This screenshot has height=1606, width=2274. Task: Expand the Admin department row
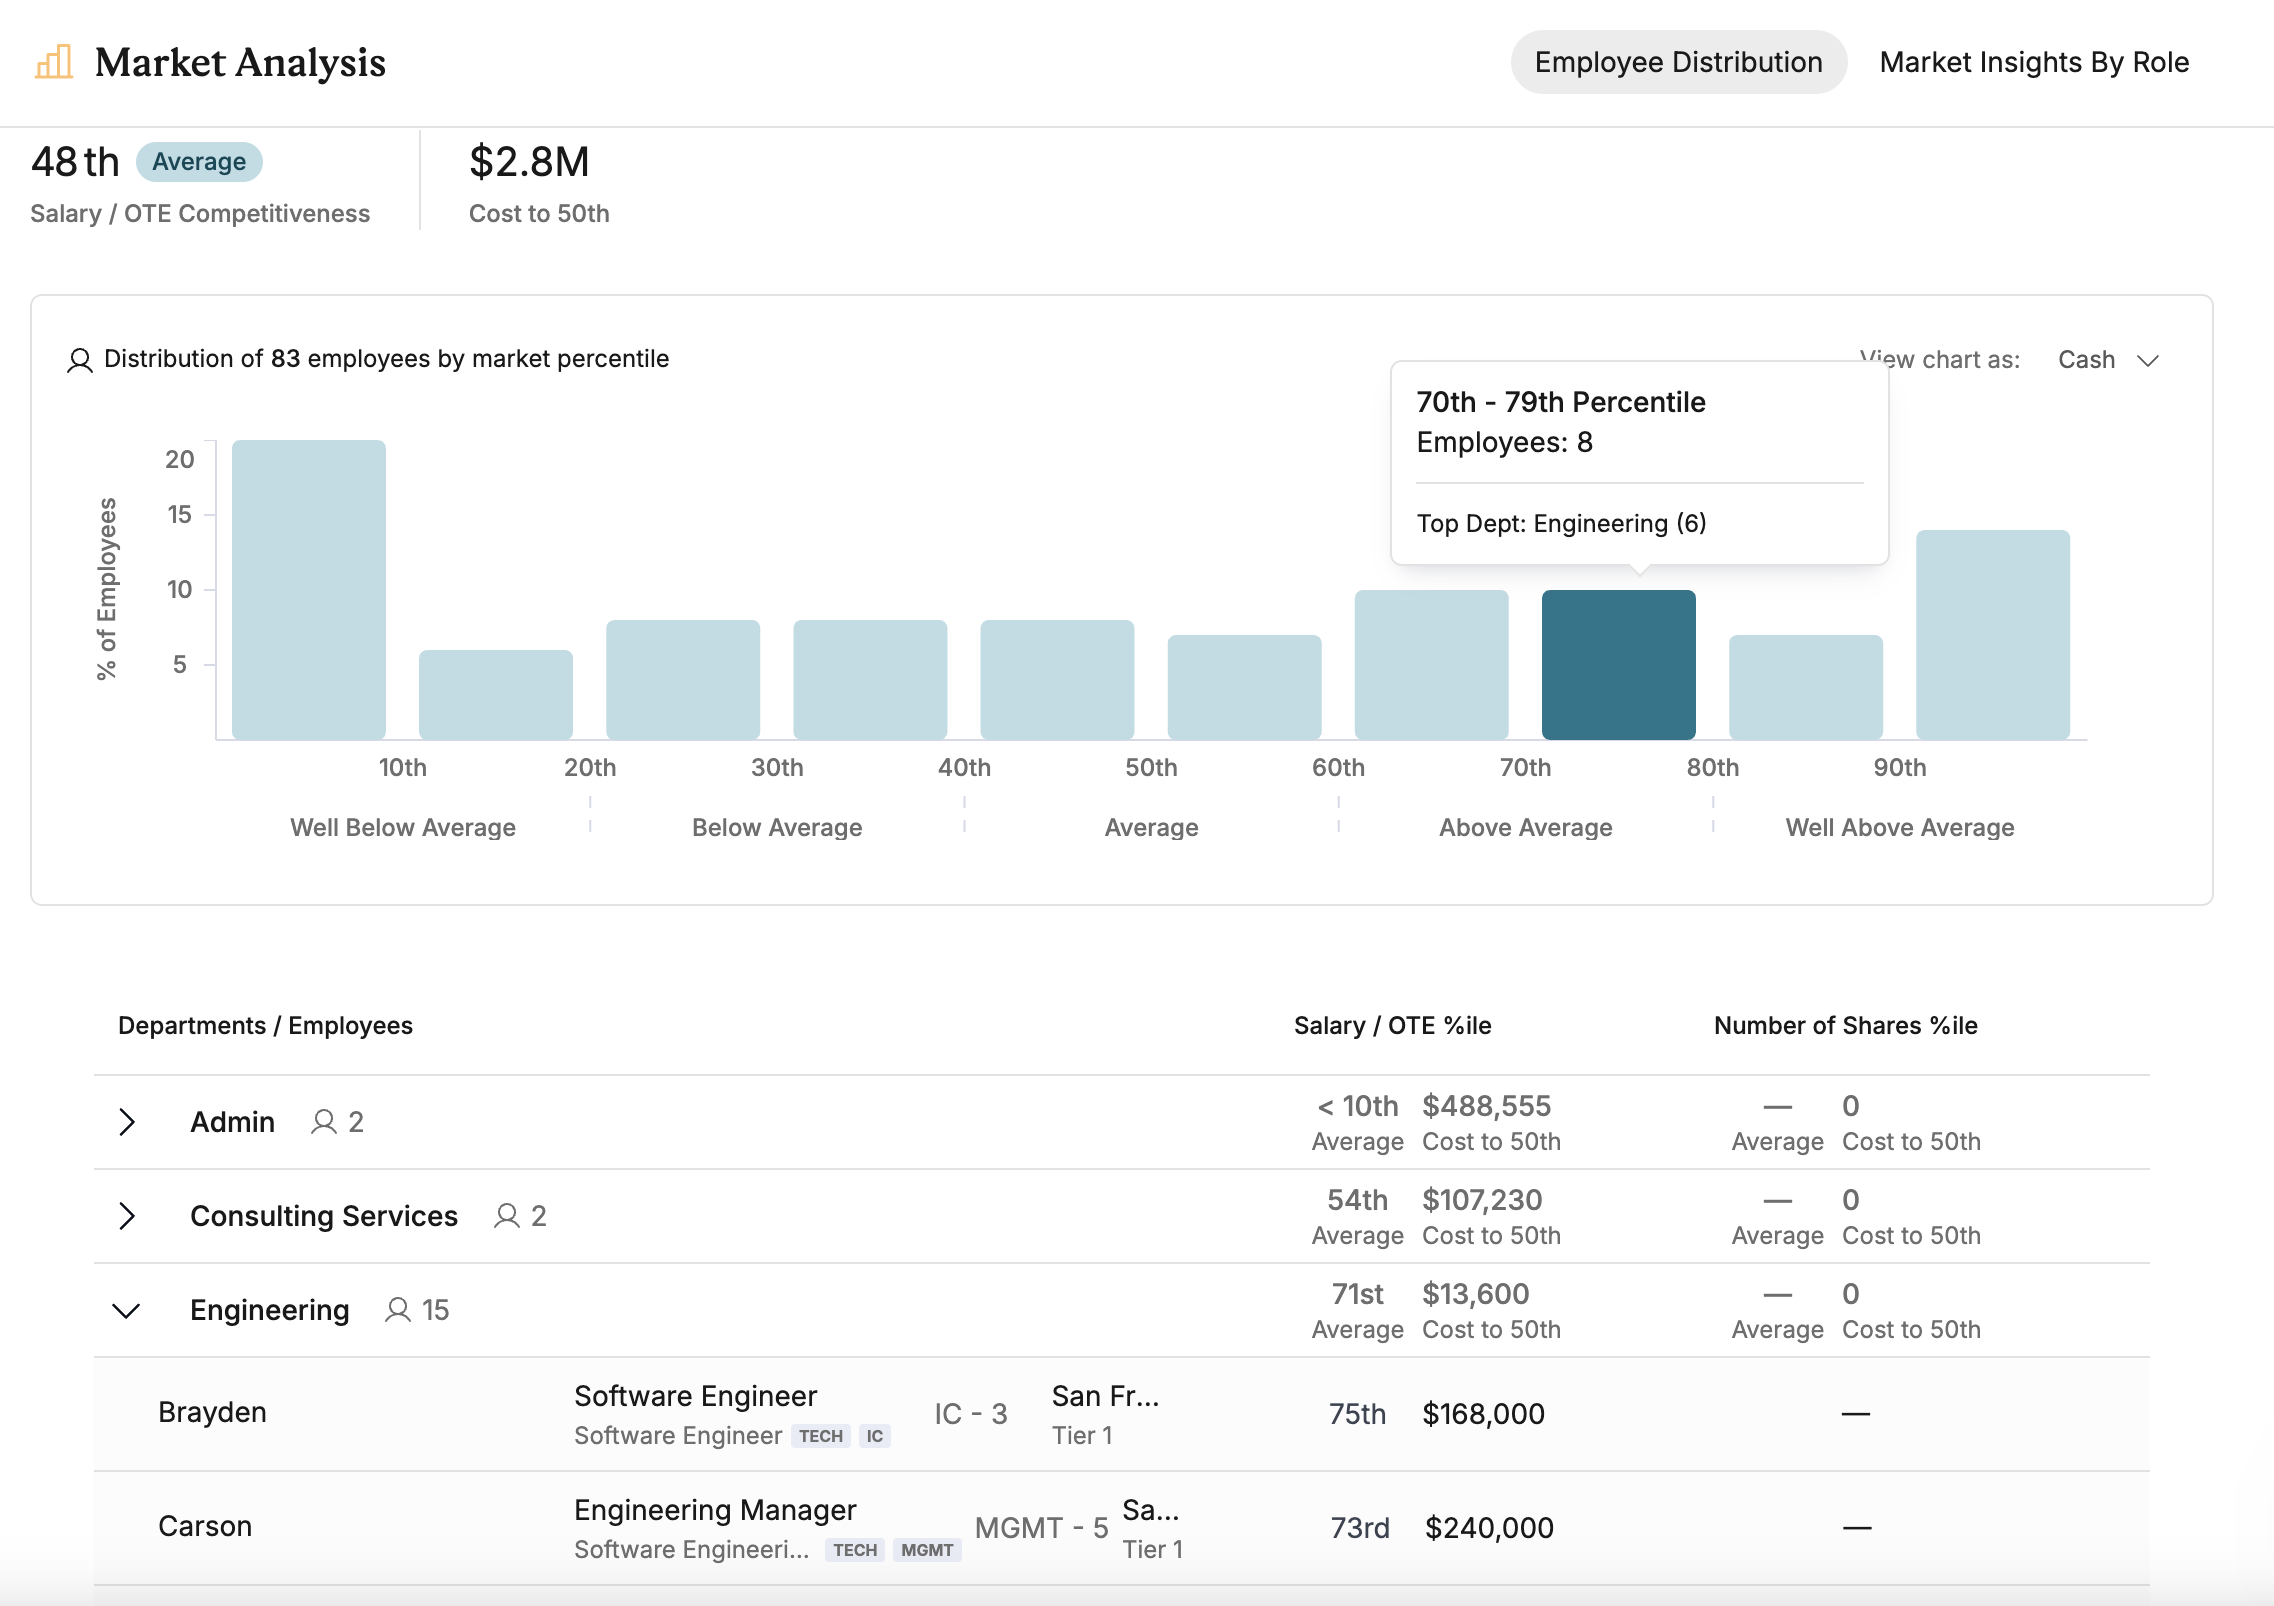(x=127, y=1122)
